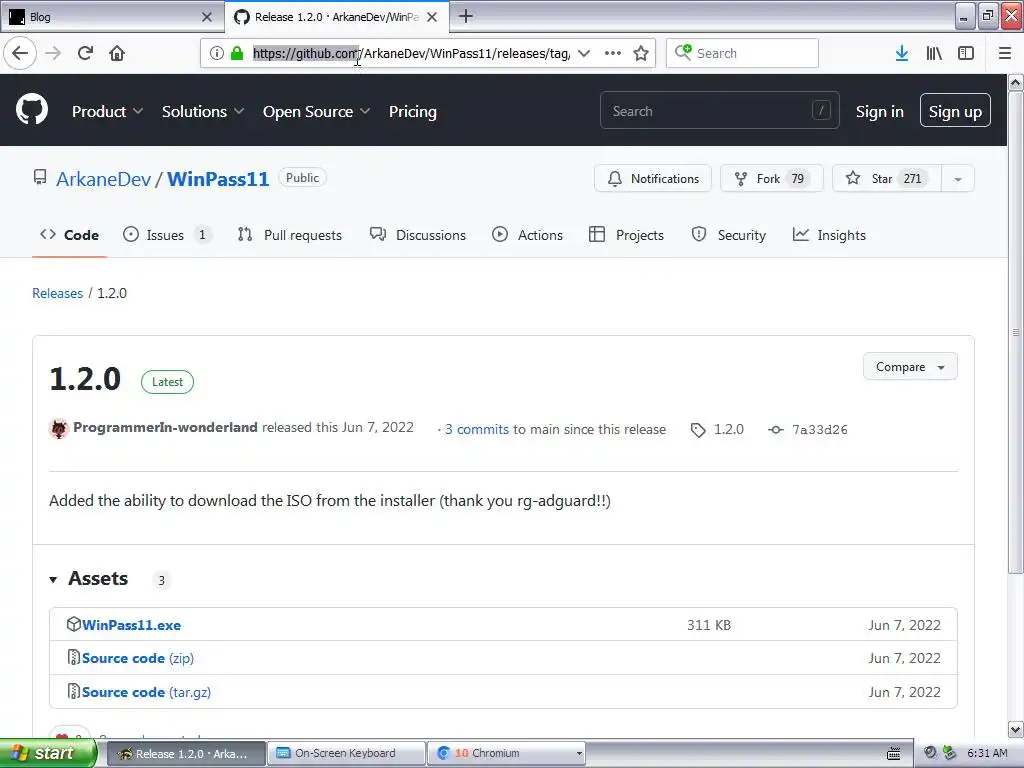Open the Firefox hamburger menu
This screenshot has width=1024, height=768.
click(x=1005, y=54)
